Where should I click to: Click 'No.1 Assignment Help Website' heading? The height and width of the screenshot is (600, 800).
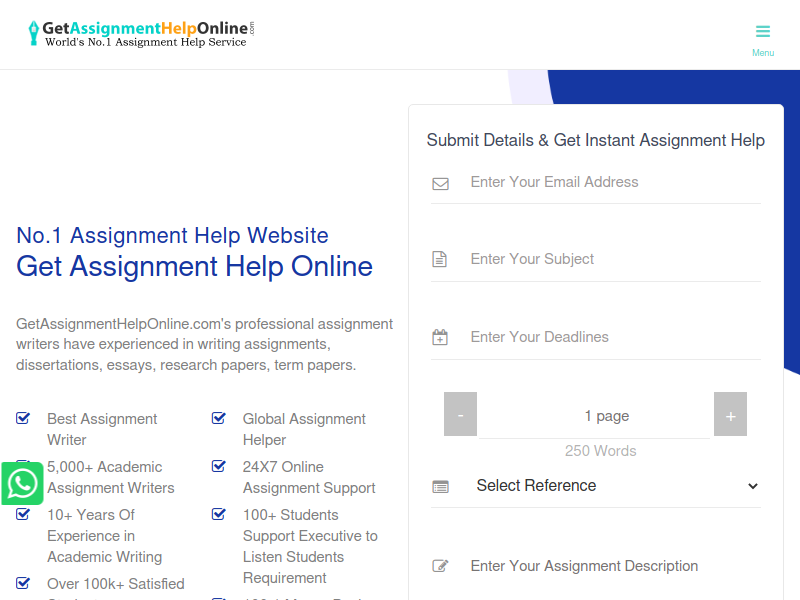[x=172, y=236]
